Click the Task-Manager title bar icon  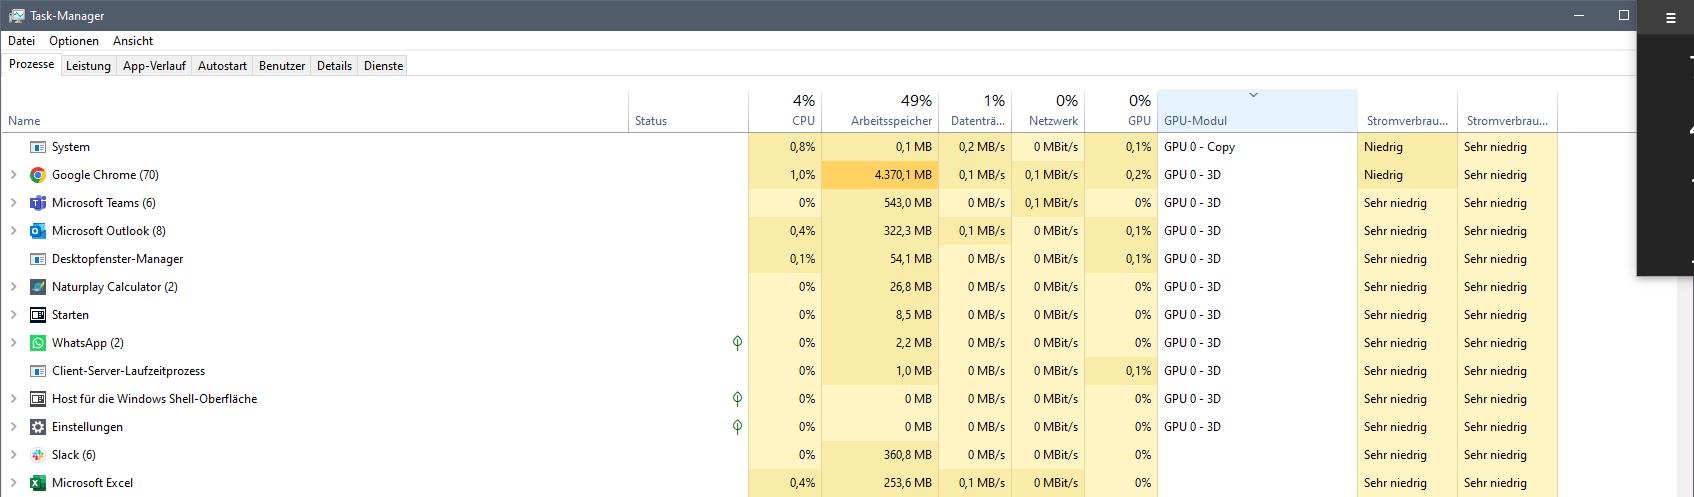[17, 16]
